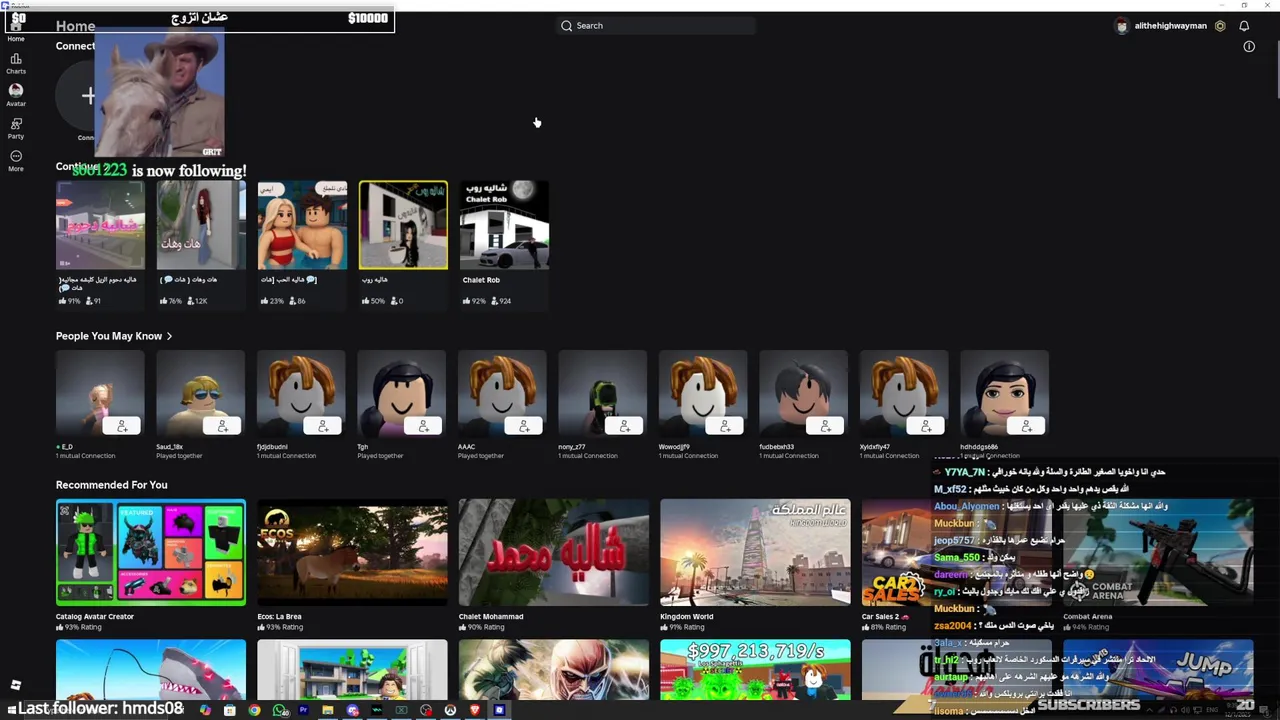Screen dimensions: 1280x720
Task: Add fudbebxh33 as a connection
Action: [x=825, y=427]
